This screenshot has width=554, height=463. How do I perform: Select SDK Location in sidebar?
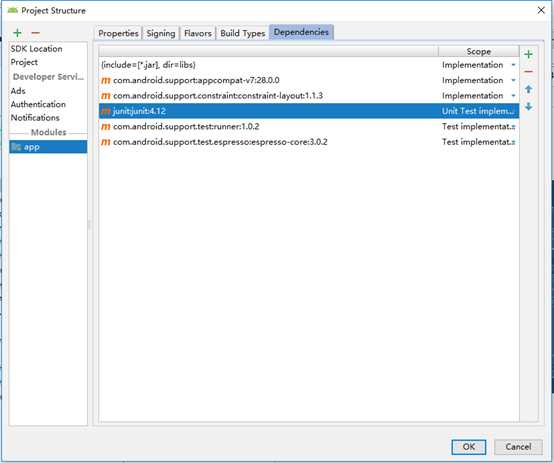click(36, 49)
